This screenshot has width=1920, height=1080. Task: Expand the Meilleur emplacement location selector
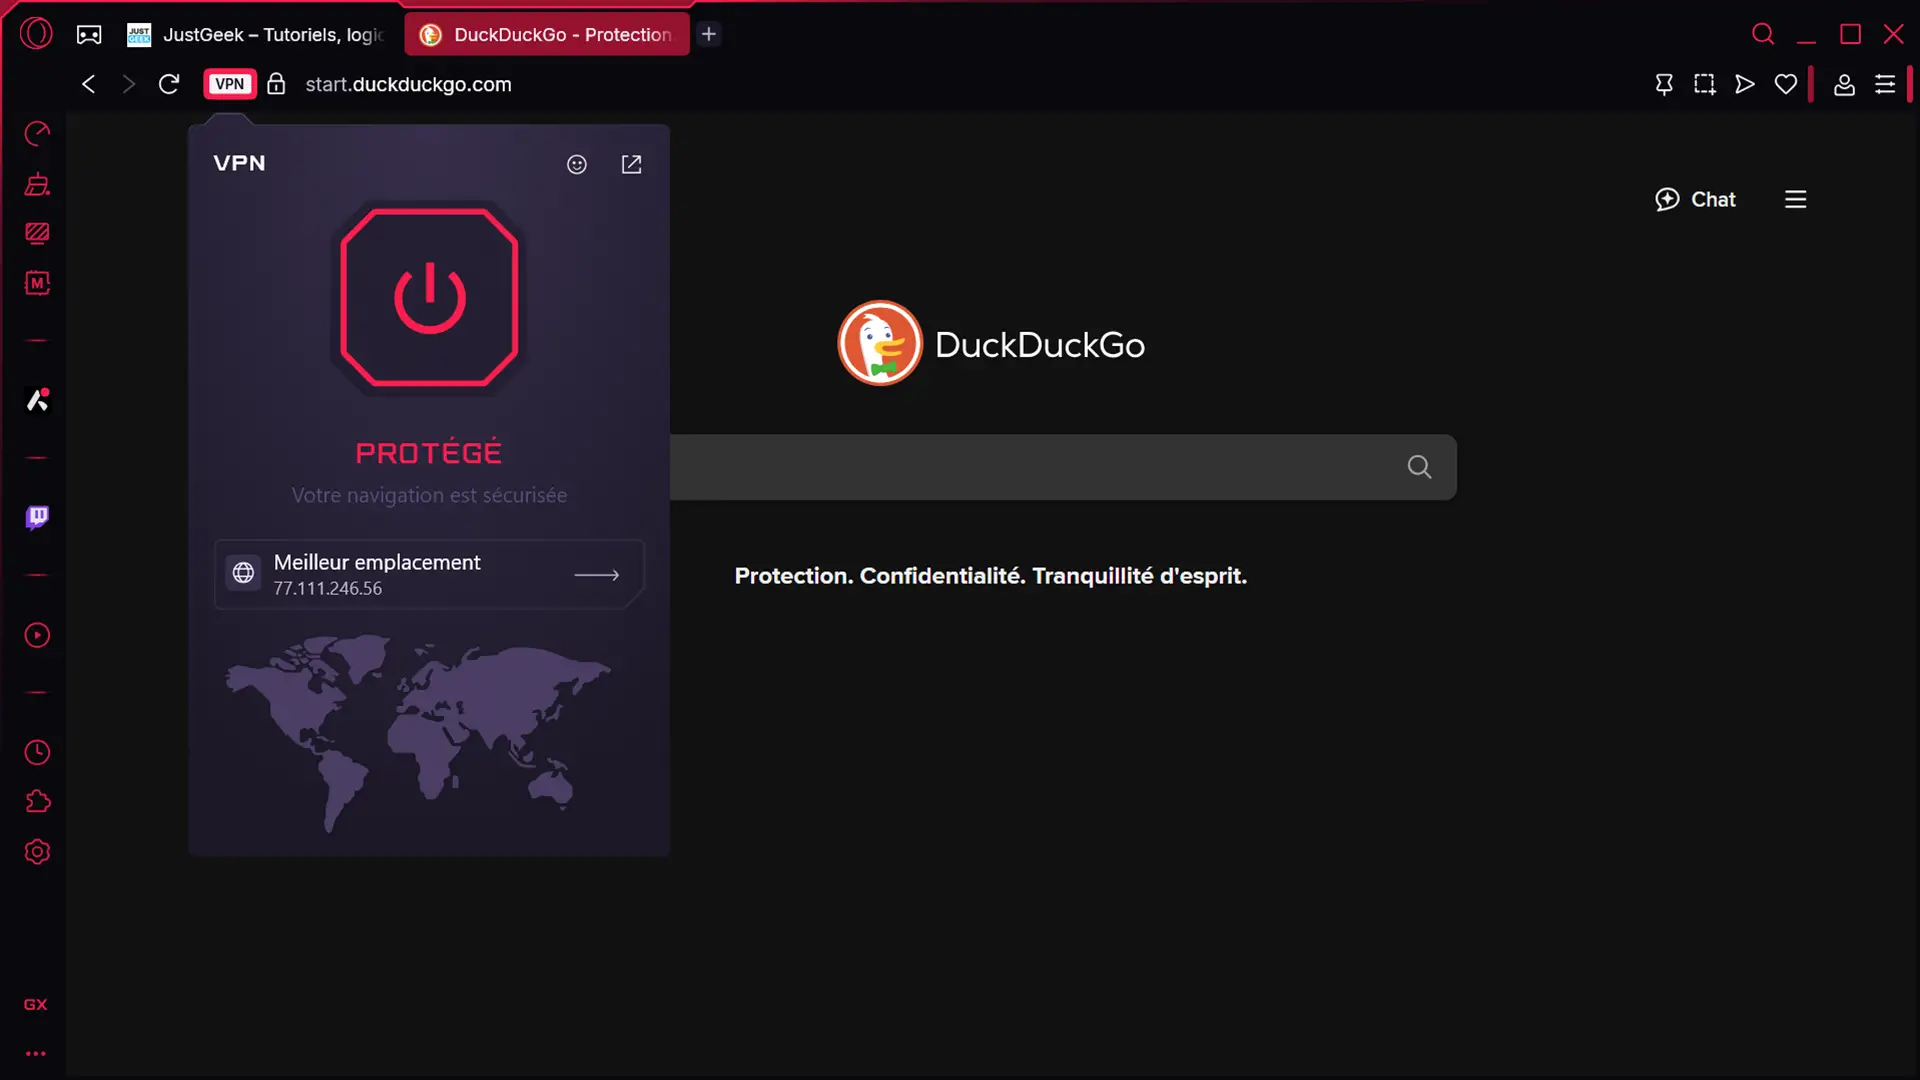[x=429, y=574]
